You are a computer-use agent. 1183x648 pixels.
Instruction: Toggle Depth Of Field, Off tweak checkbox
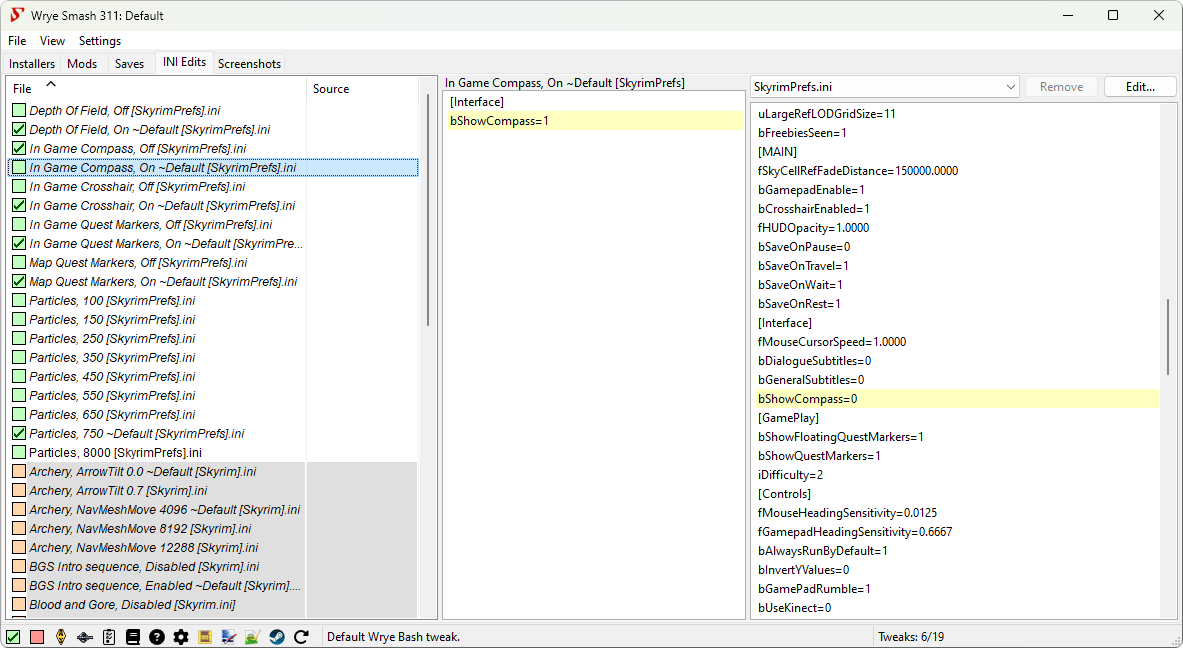19,110
